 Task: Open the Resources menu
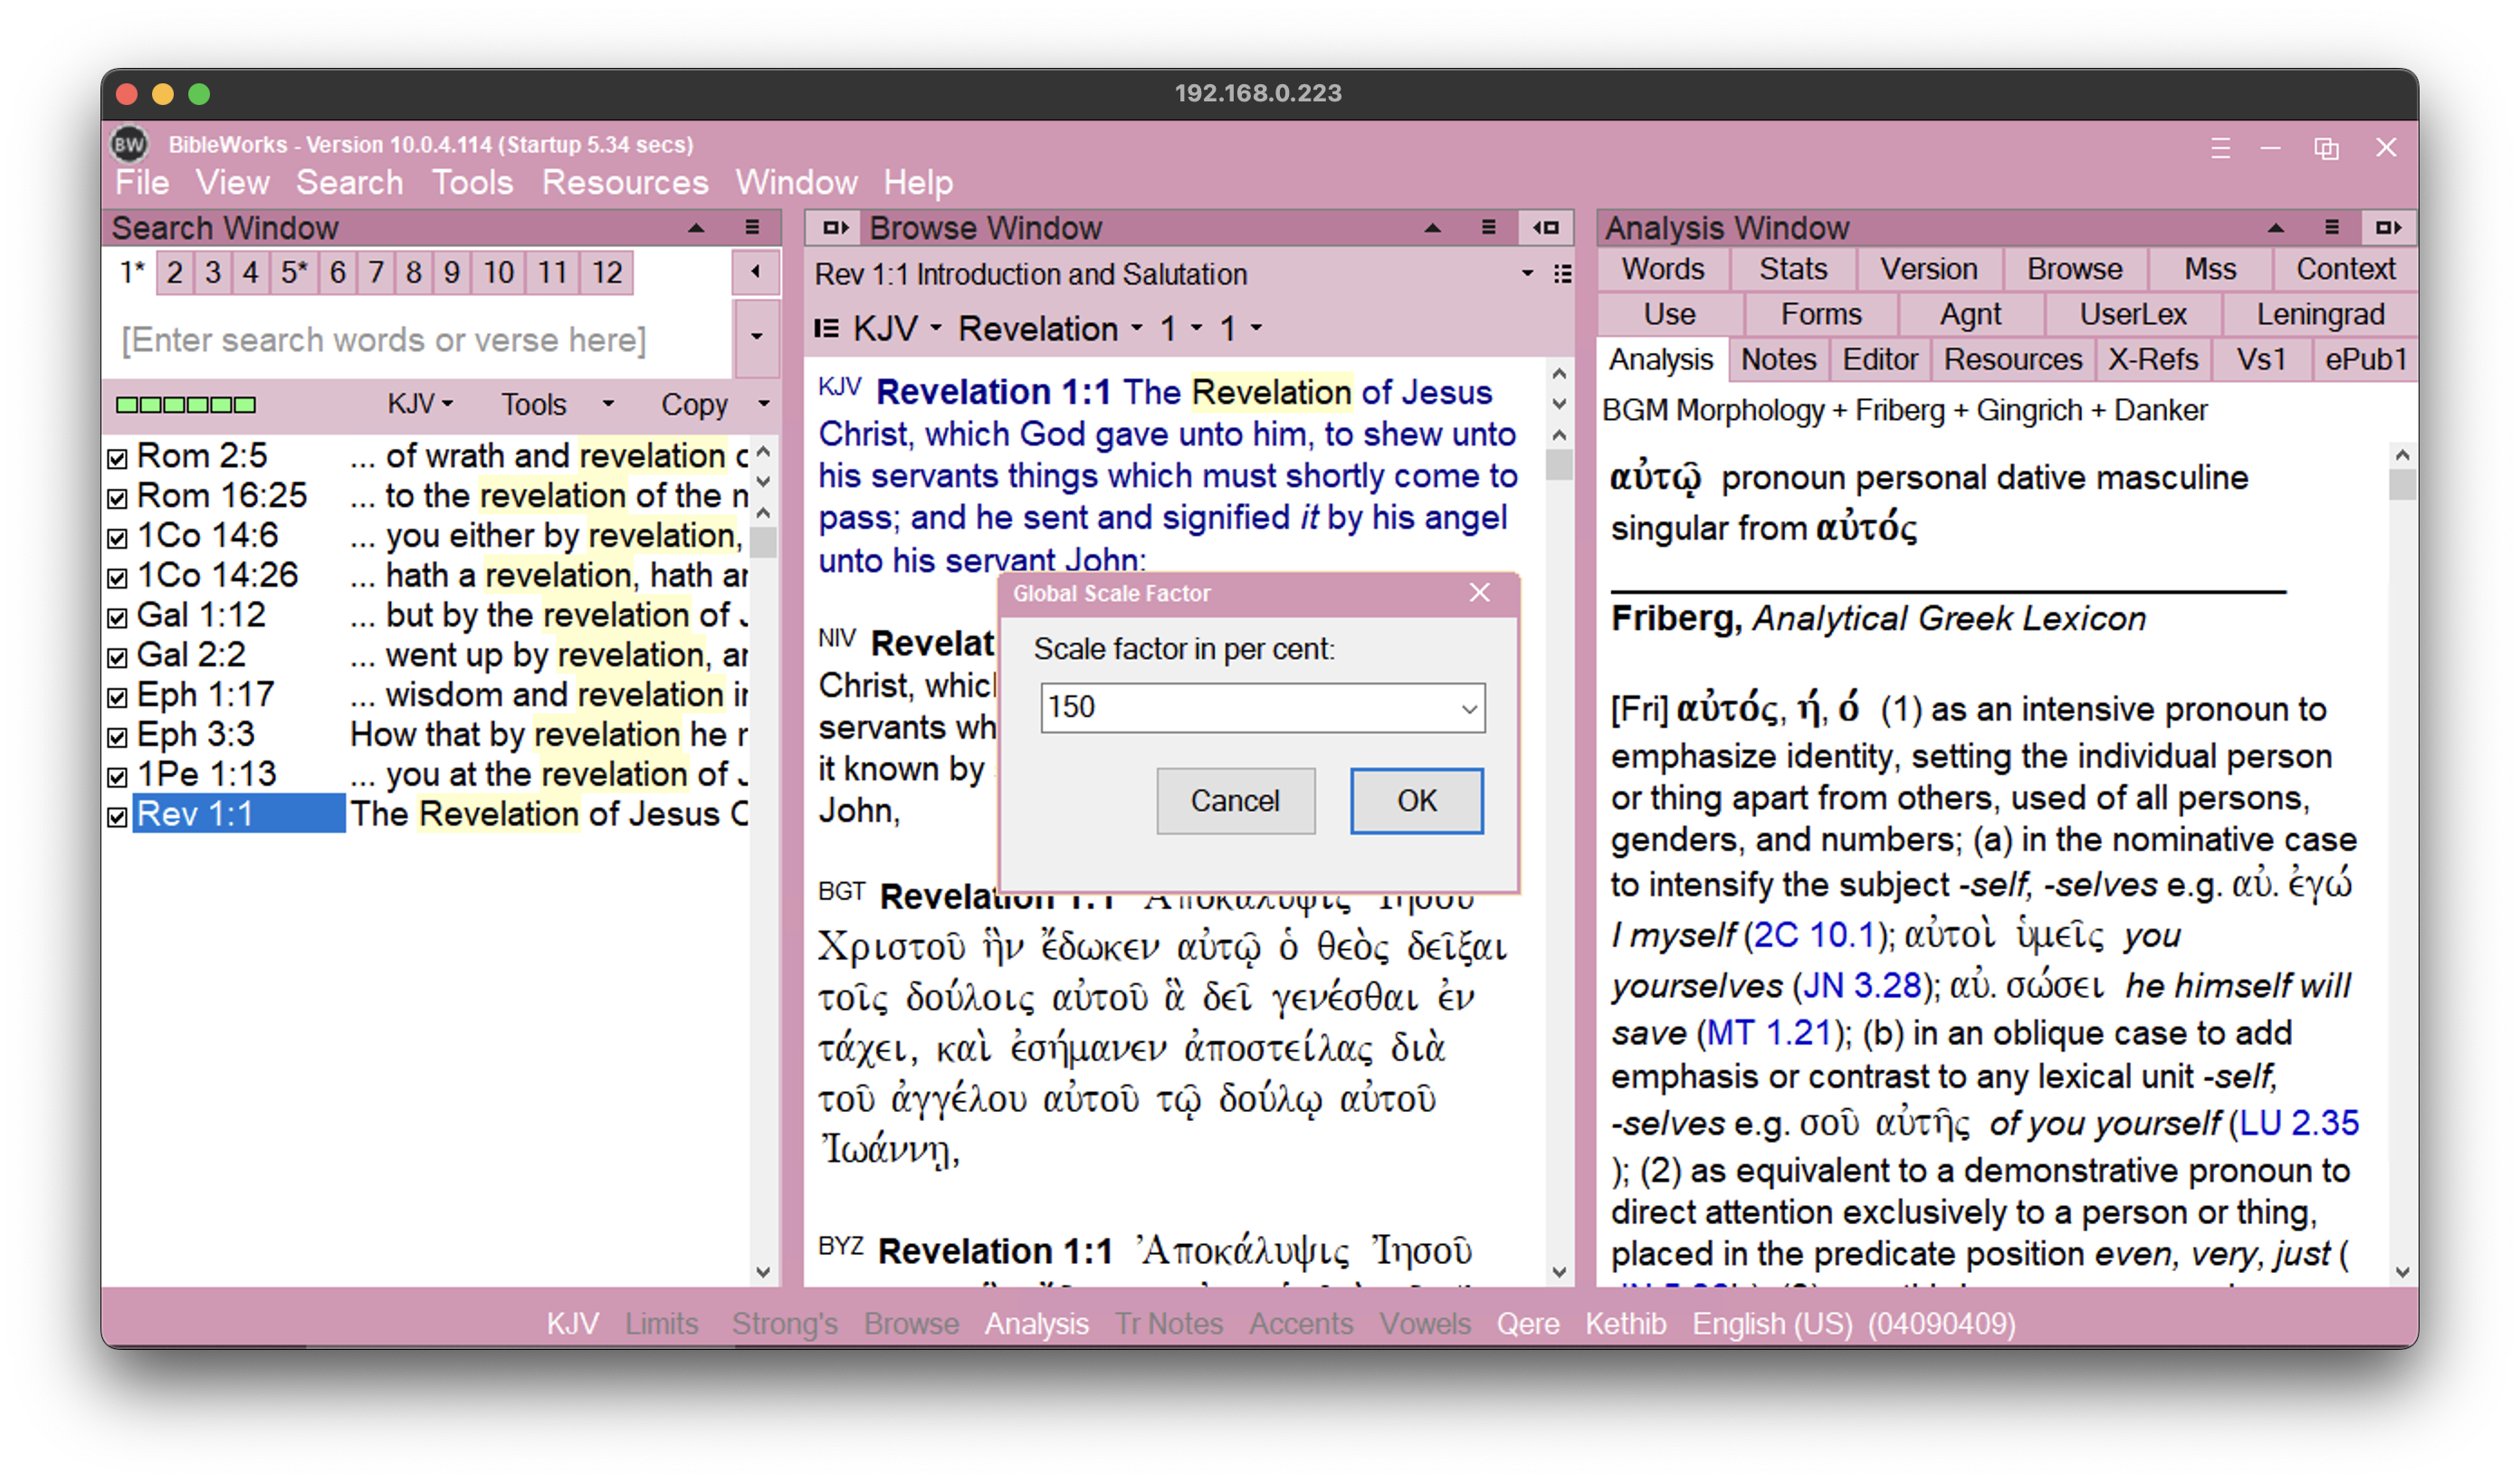pos(625,182)
